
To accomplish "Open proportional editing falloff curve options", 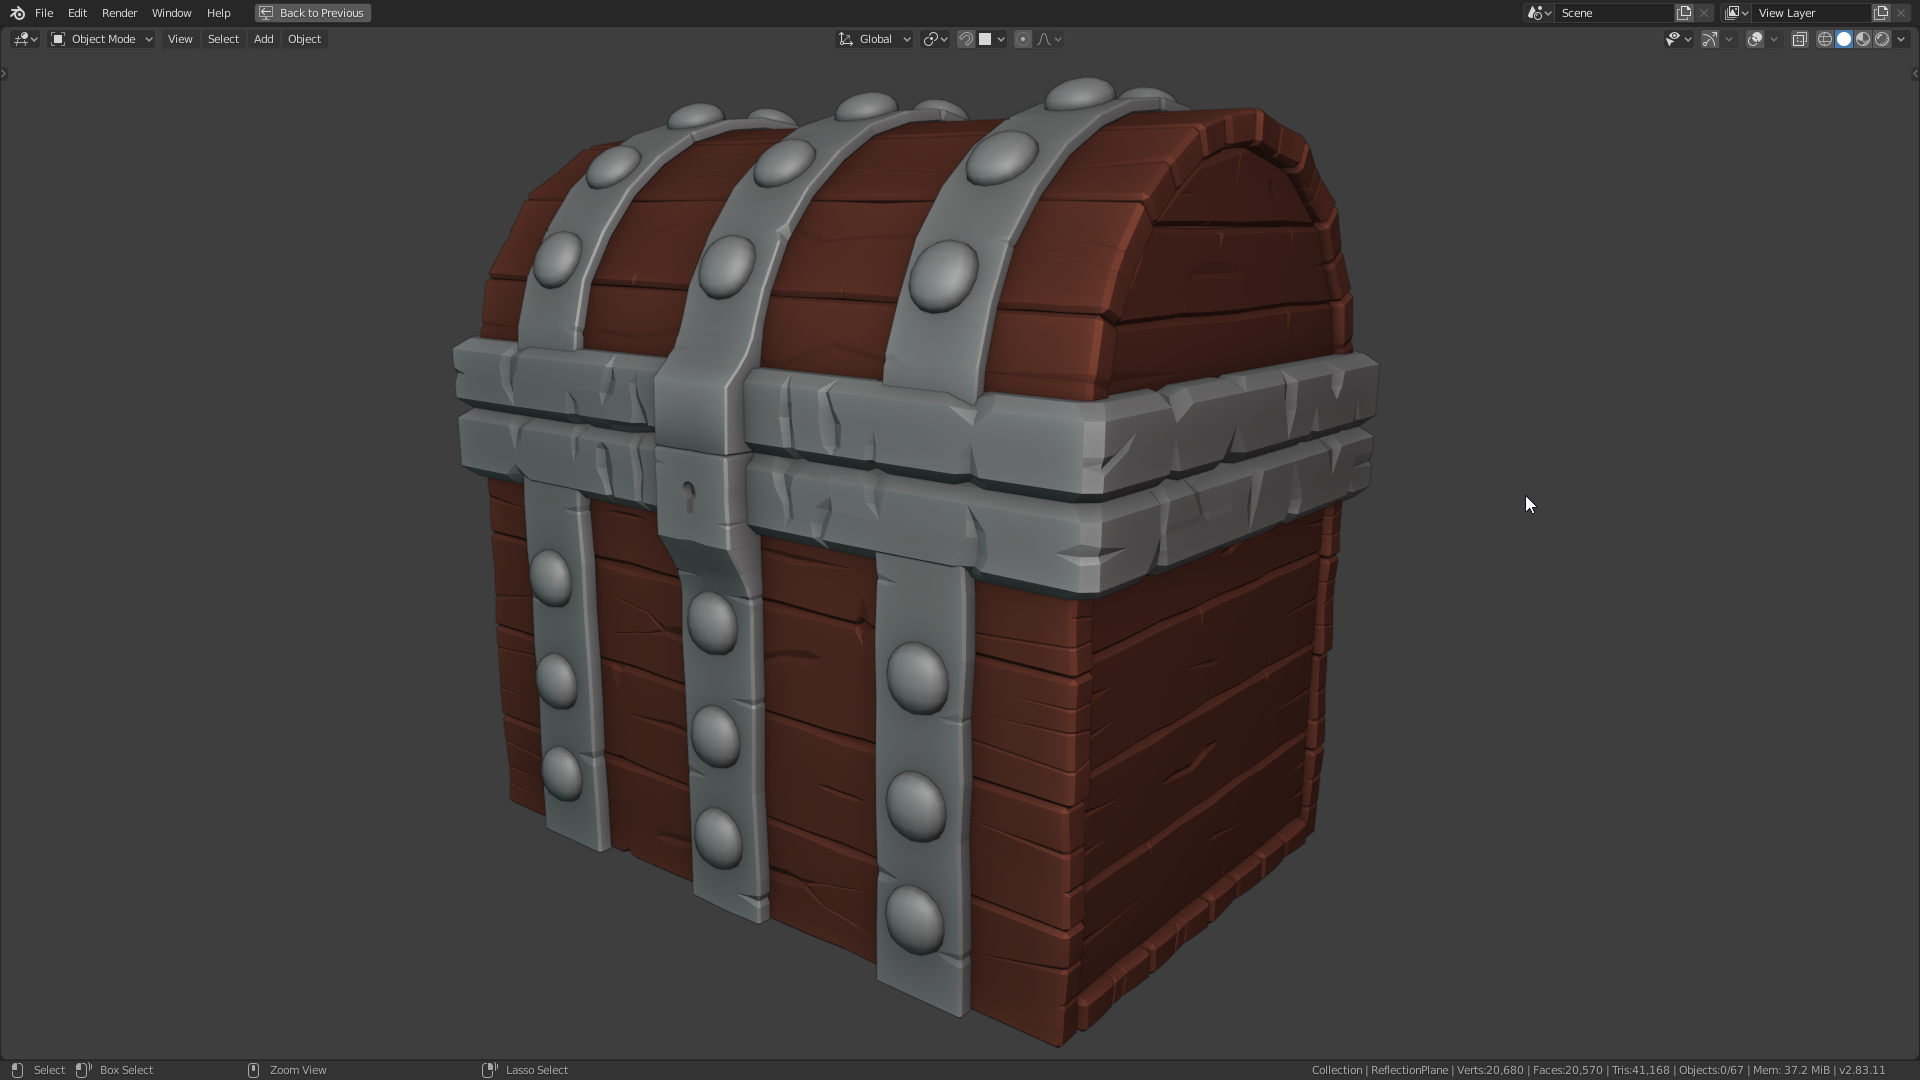I will (1049, 39).
